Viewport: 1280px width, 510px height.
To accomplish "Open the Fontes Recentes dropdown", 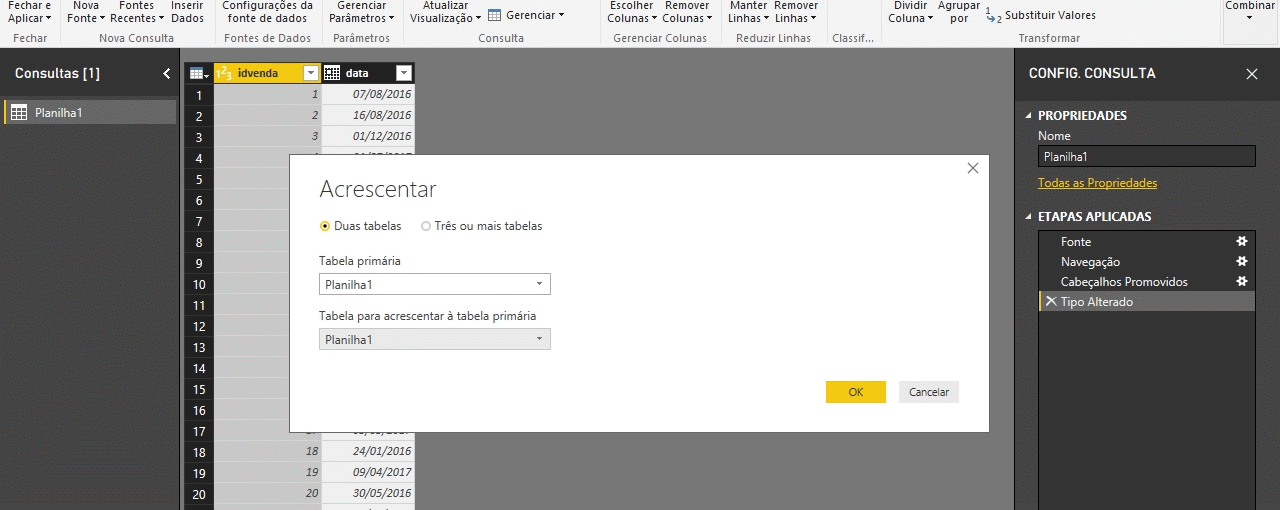I will click(137, 12).
